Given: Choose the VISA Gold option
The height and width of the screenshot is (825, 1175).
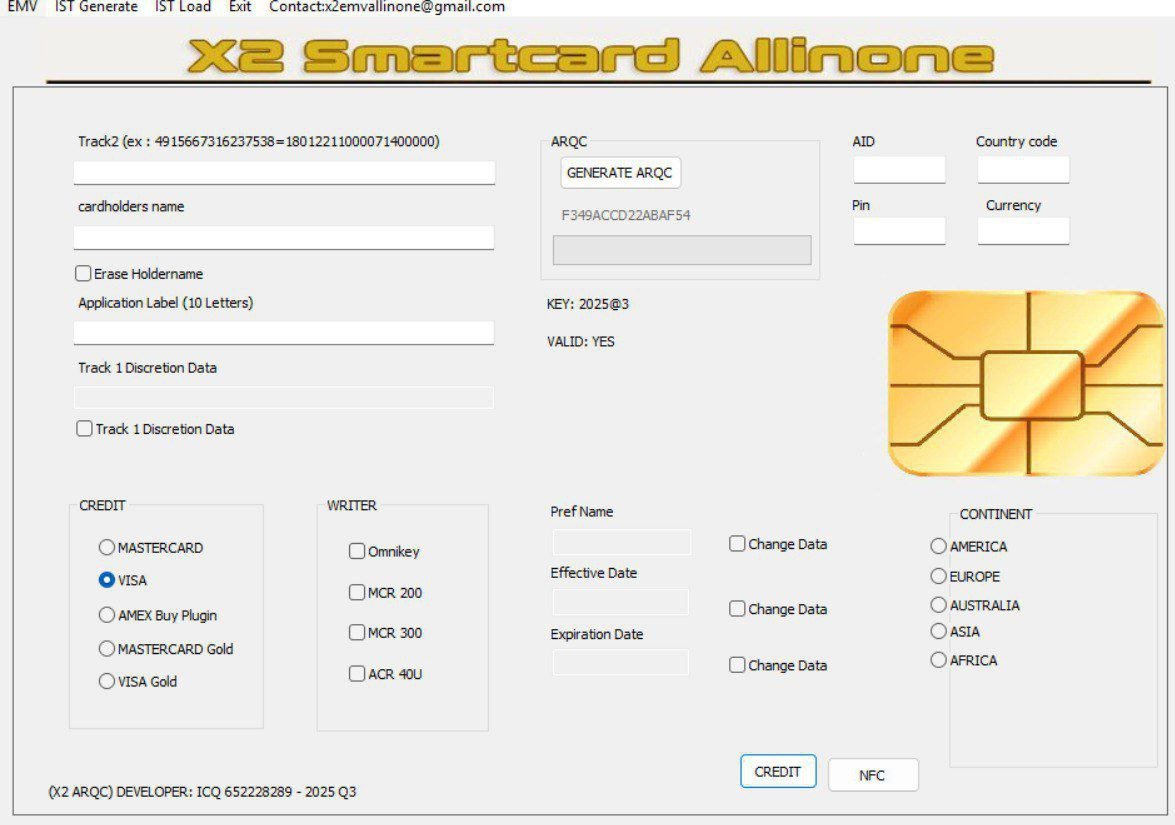Looking at the screenshot, I should point(107,682).
